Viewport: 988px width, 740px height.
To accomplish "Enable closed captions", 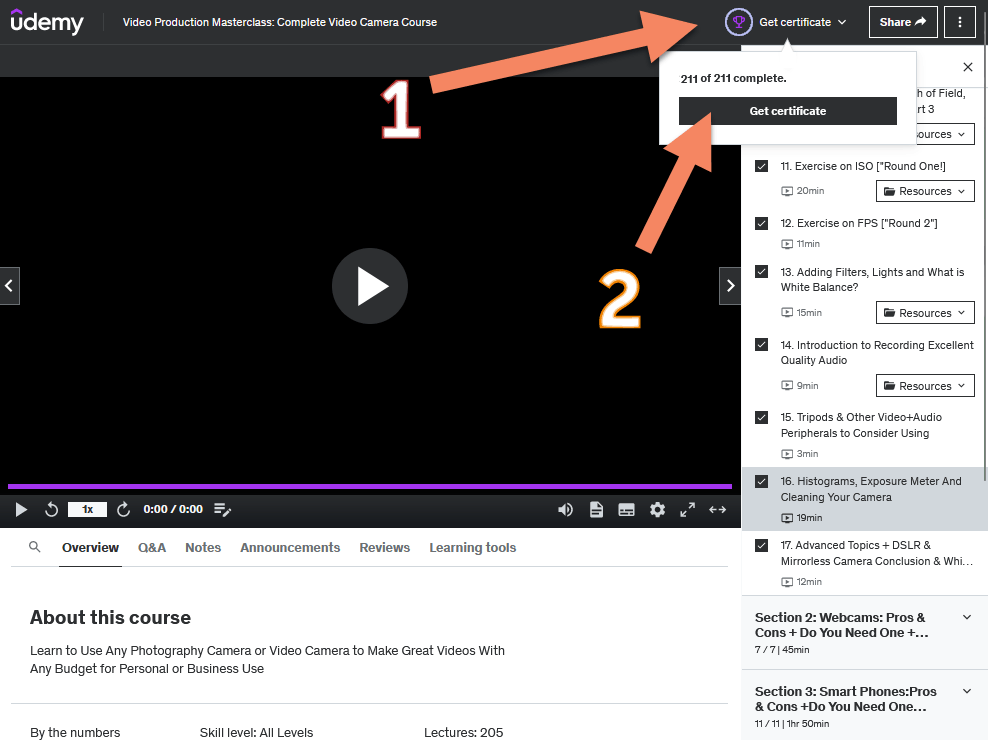I will click(x=626, y=509).
